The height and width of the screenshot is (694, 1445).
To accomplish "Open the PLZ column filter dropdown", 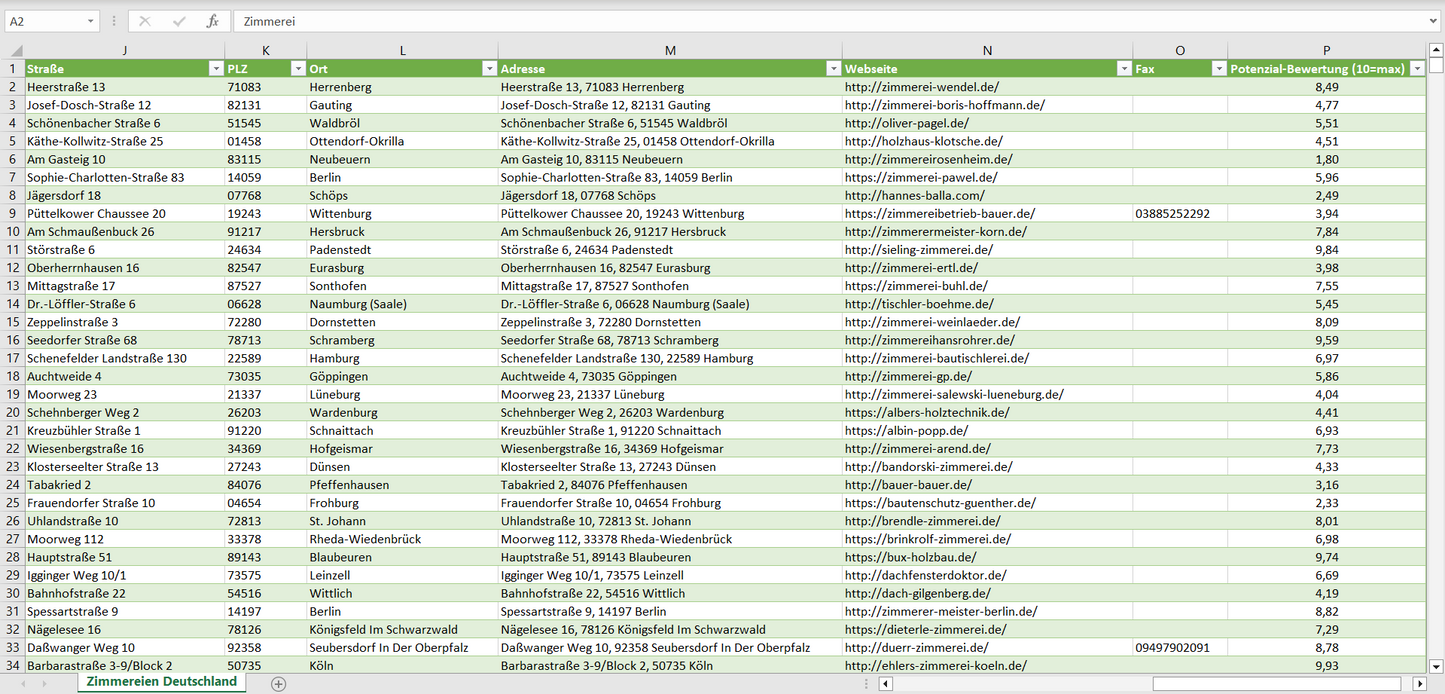I will click(297, 69).
